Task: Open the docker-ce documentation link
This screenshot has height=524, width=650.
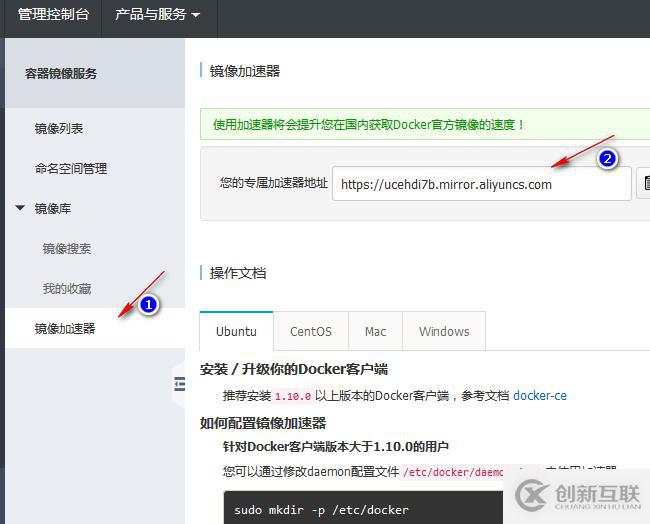Action: pos(540,396)
